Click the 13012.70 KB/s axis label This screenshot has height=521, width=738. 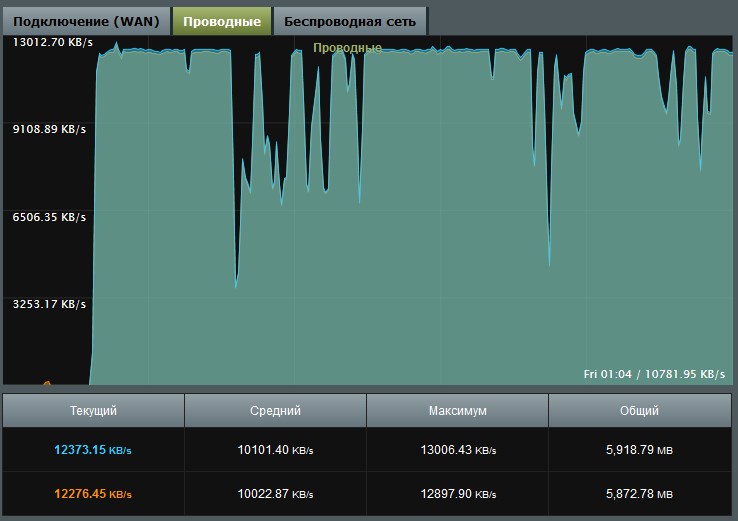click(x=52, y=42)
